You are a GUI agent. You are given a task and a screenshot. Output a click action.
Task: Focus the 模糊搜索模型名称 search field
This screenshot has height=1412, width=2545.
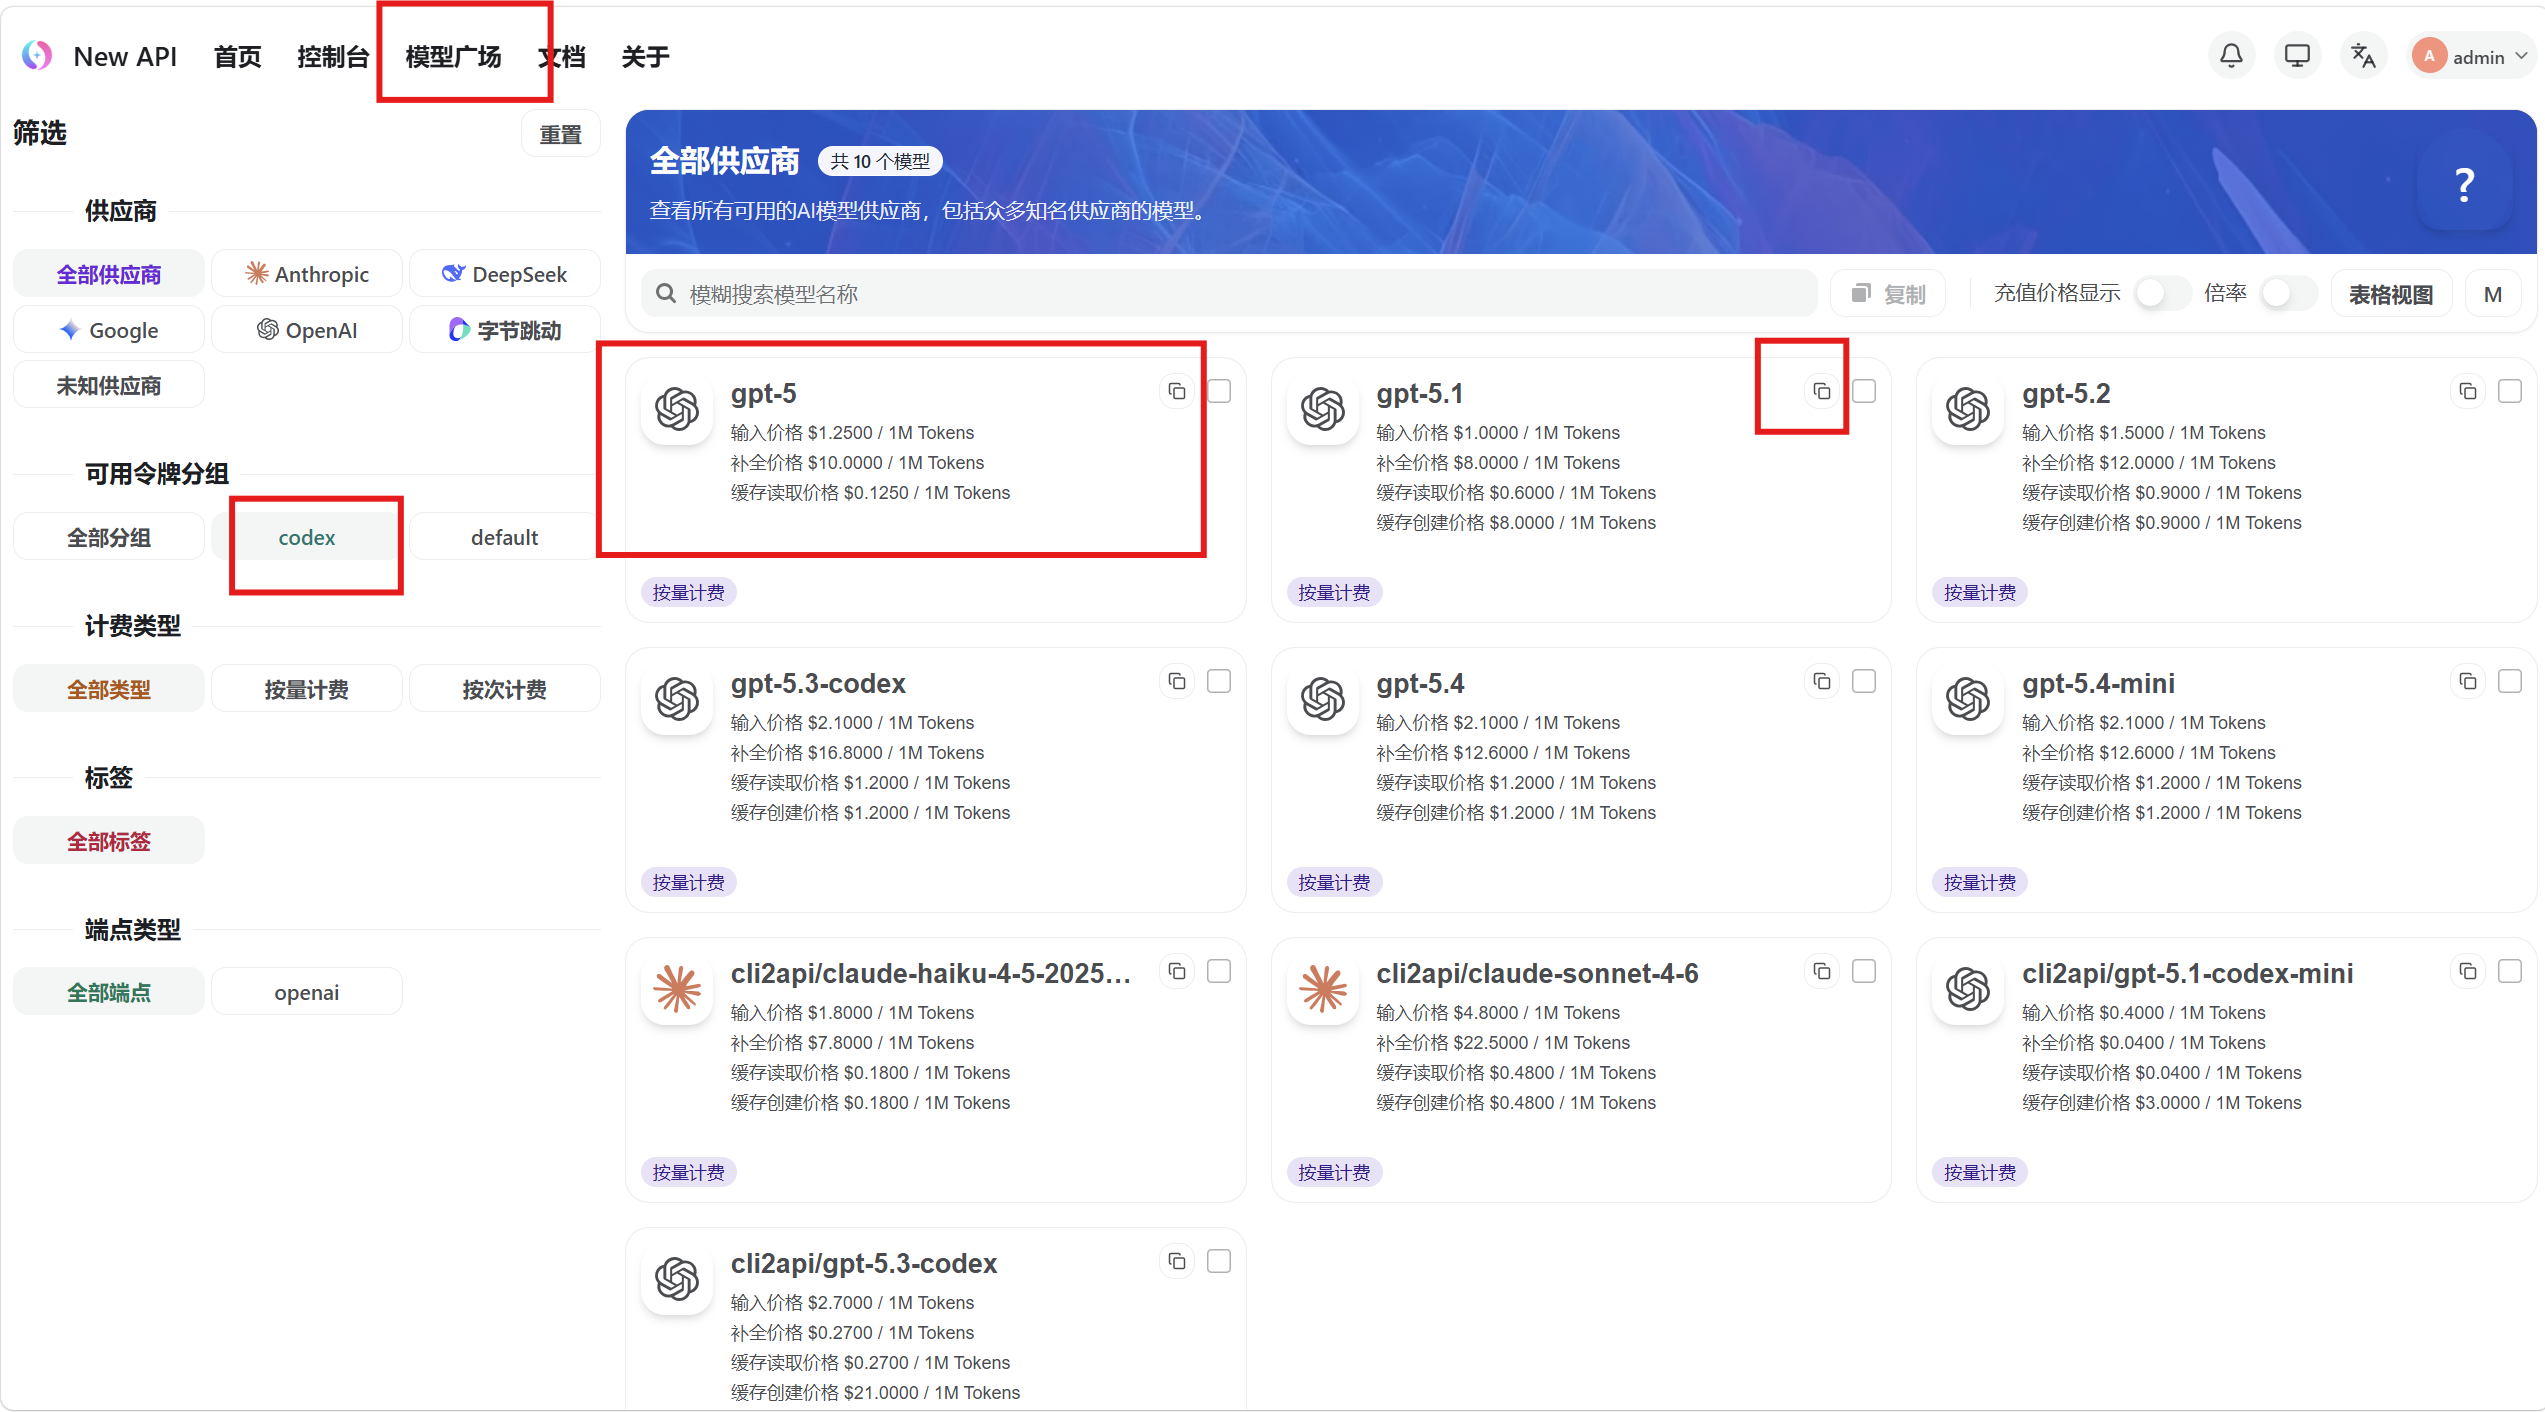[1229, 294]
